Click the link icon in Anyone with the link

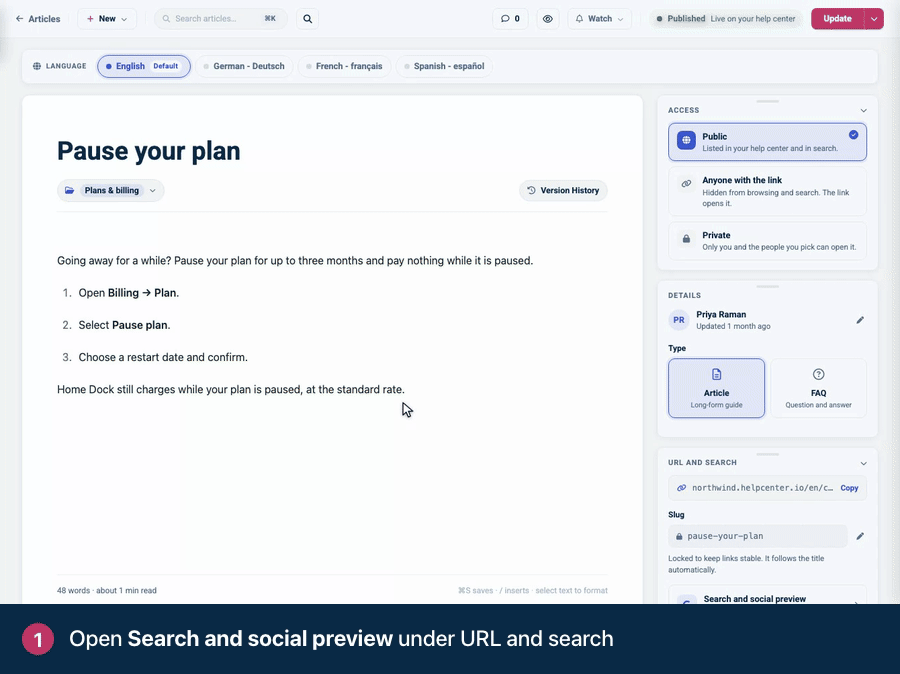point(686,184)
